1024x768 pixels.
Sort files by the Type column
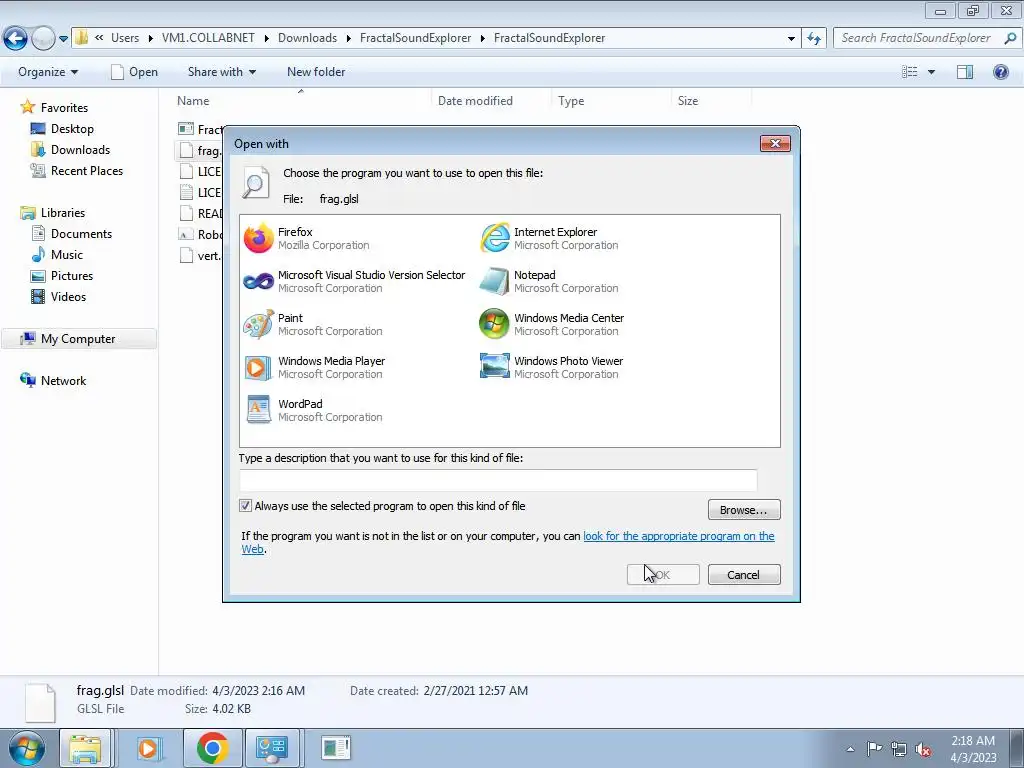[x=611, y=101]
